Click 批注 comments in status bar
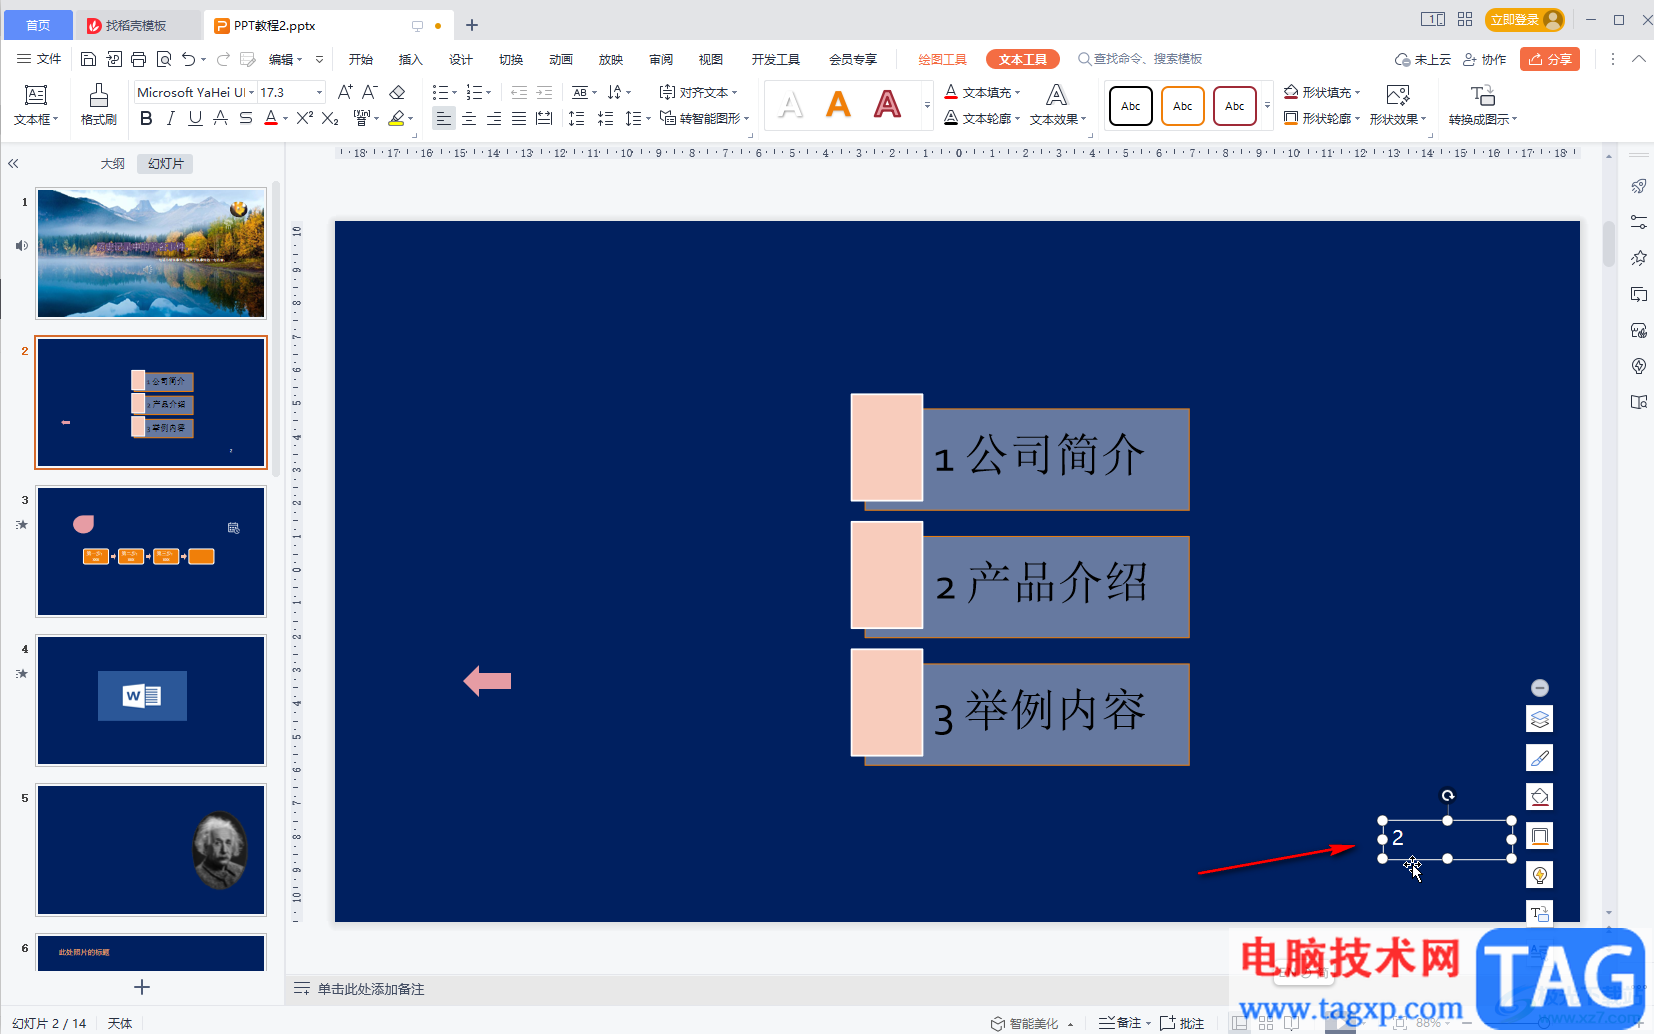Screen dimensions: 1654x1034 click(1182, 1023)
